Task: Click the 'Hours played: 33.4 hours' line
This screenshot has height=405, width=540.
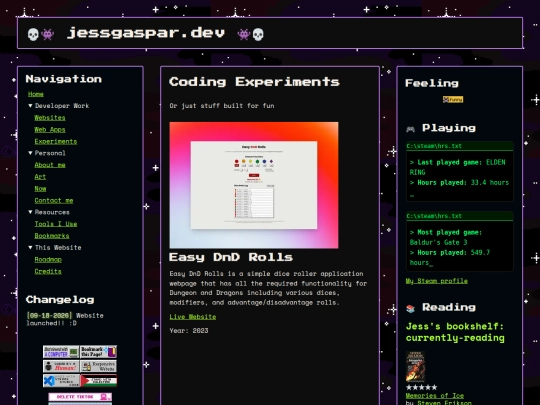Action: (x=459, y=183)
